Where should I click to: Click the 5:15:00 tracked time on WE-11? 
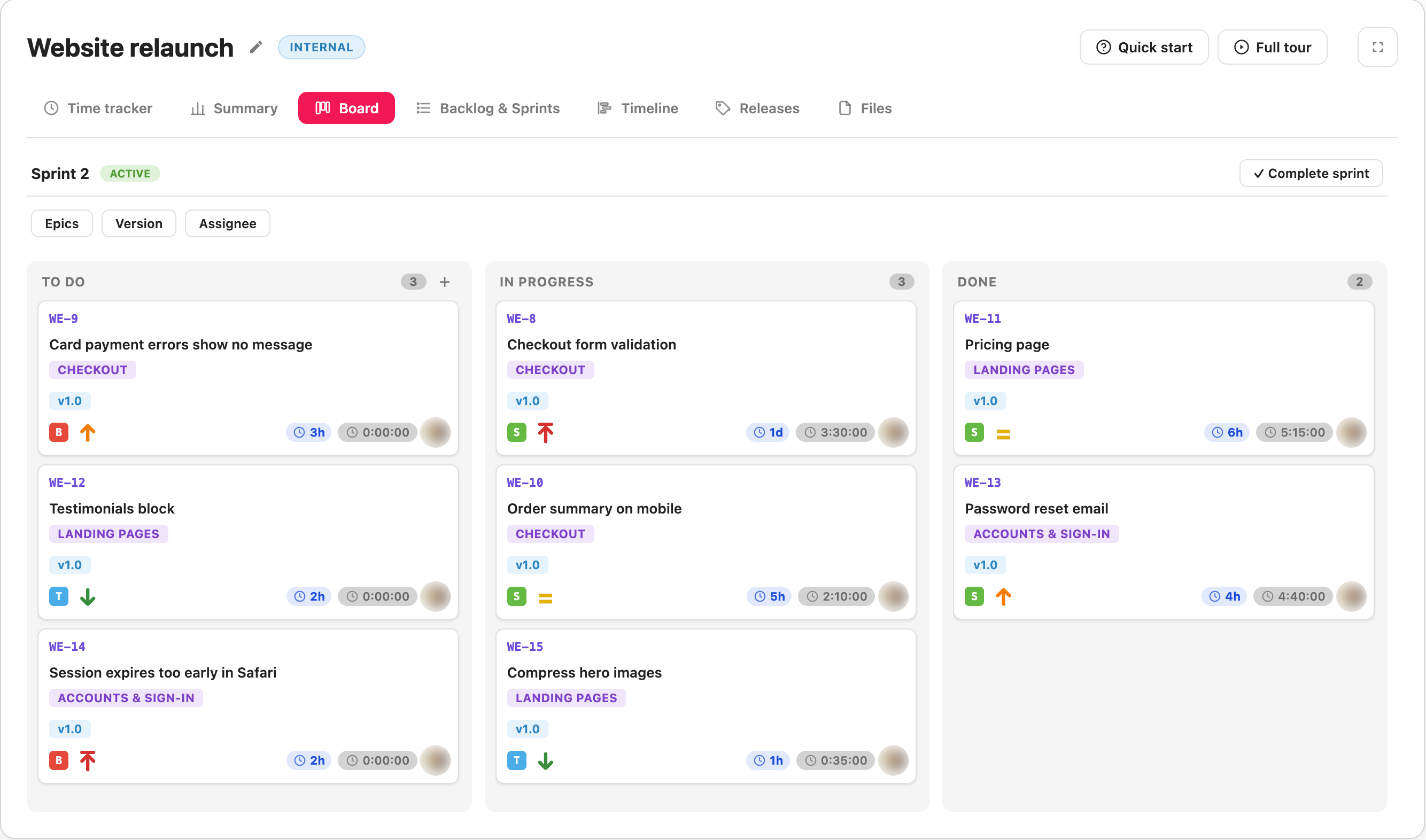click(x=1295, y=433)
